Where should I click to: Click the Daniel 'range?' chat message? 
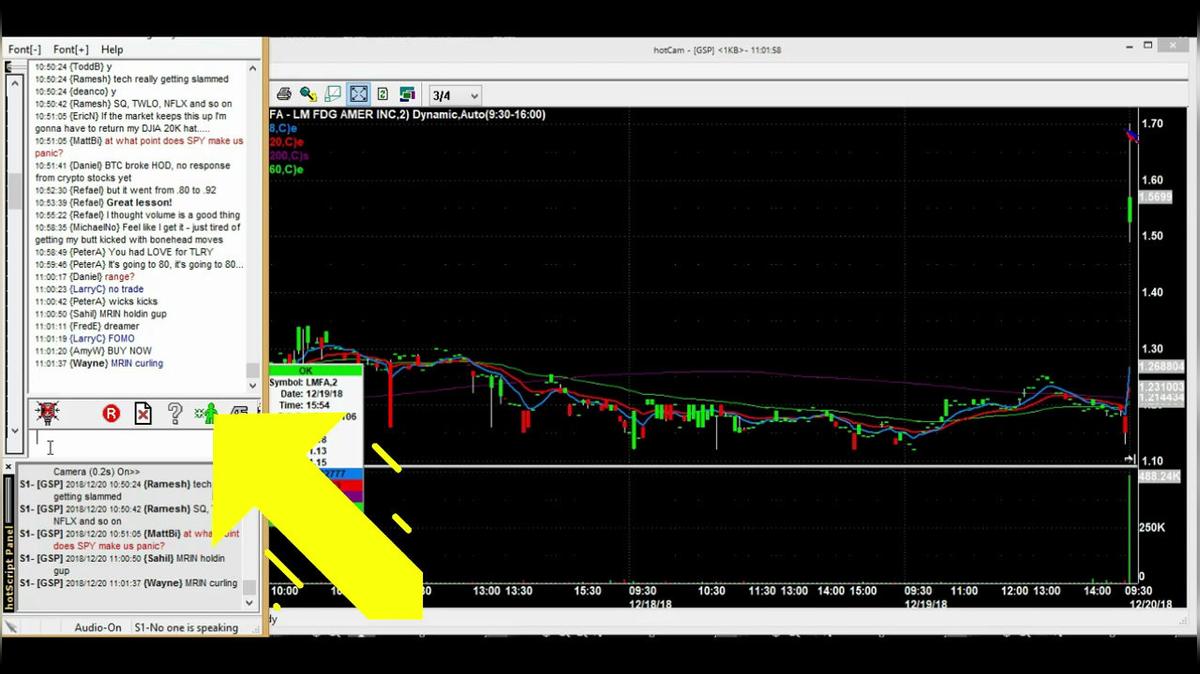coord(83,276)
